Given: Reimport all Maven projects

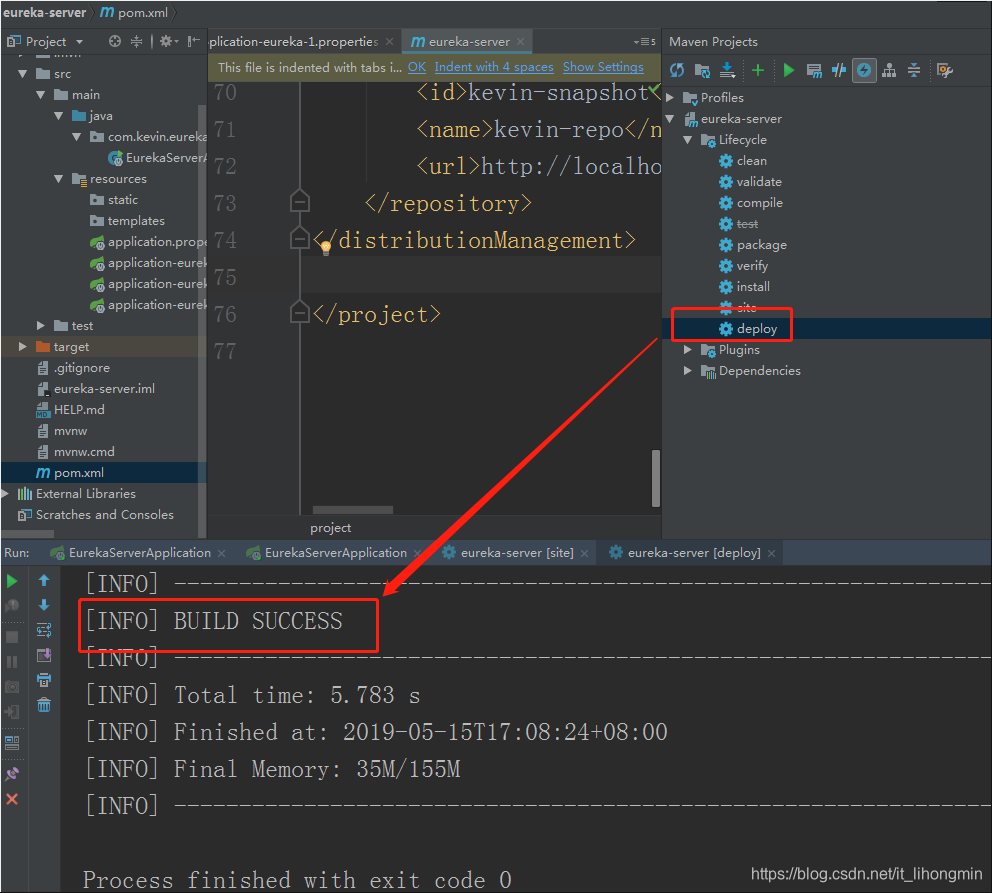Looking at the screenshot, I should coord(677,70).
